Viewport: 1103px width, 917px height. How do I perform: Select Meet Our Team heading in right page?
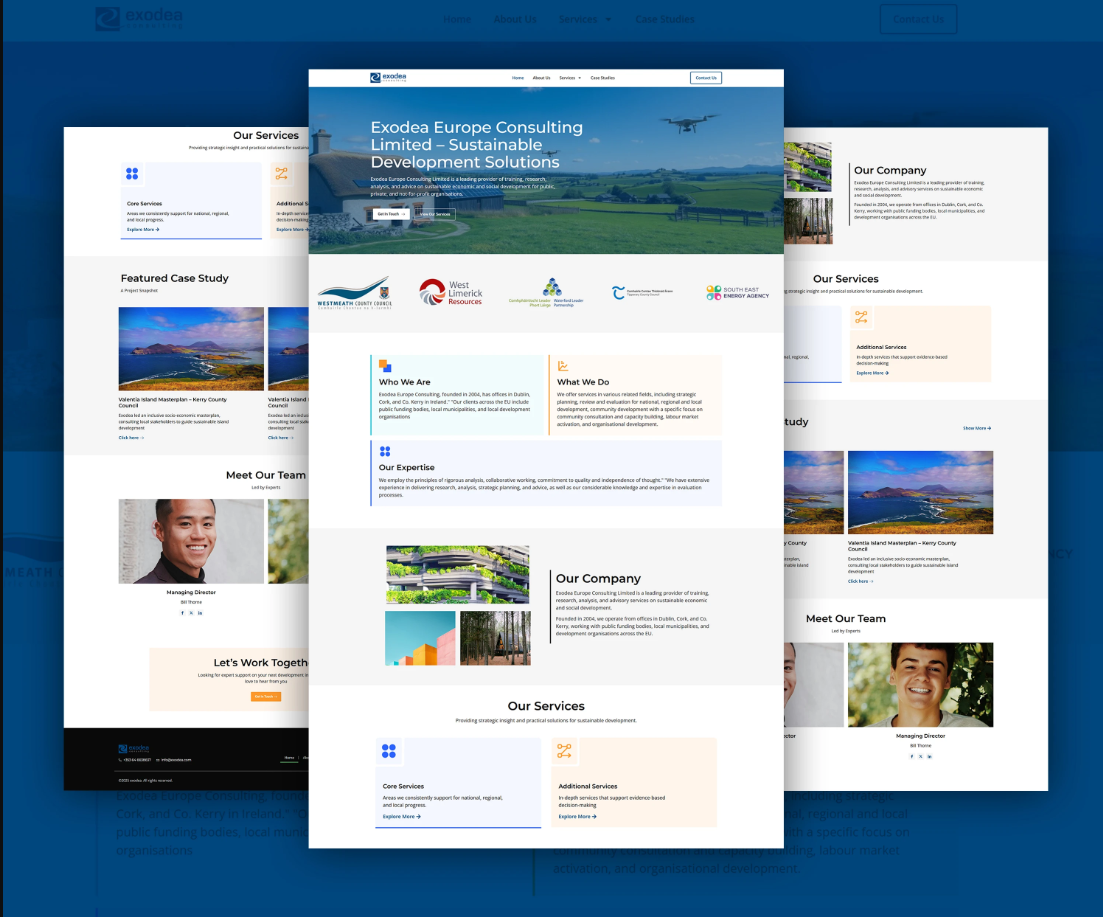click(846, 618)
